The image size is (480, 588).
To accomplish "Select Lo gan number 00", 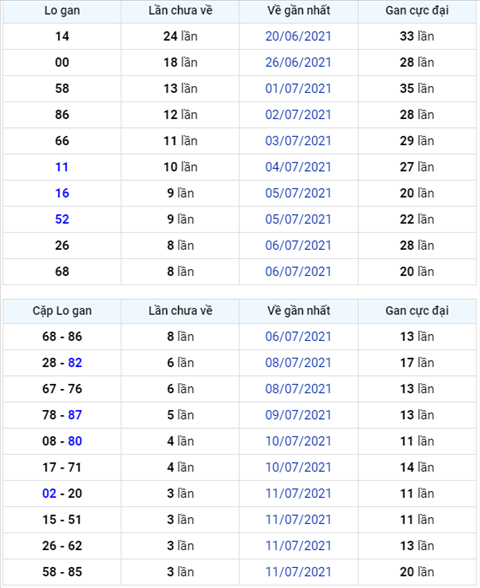I will pos(62,63).
